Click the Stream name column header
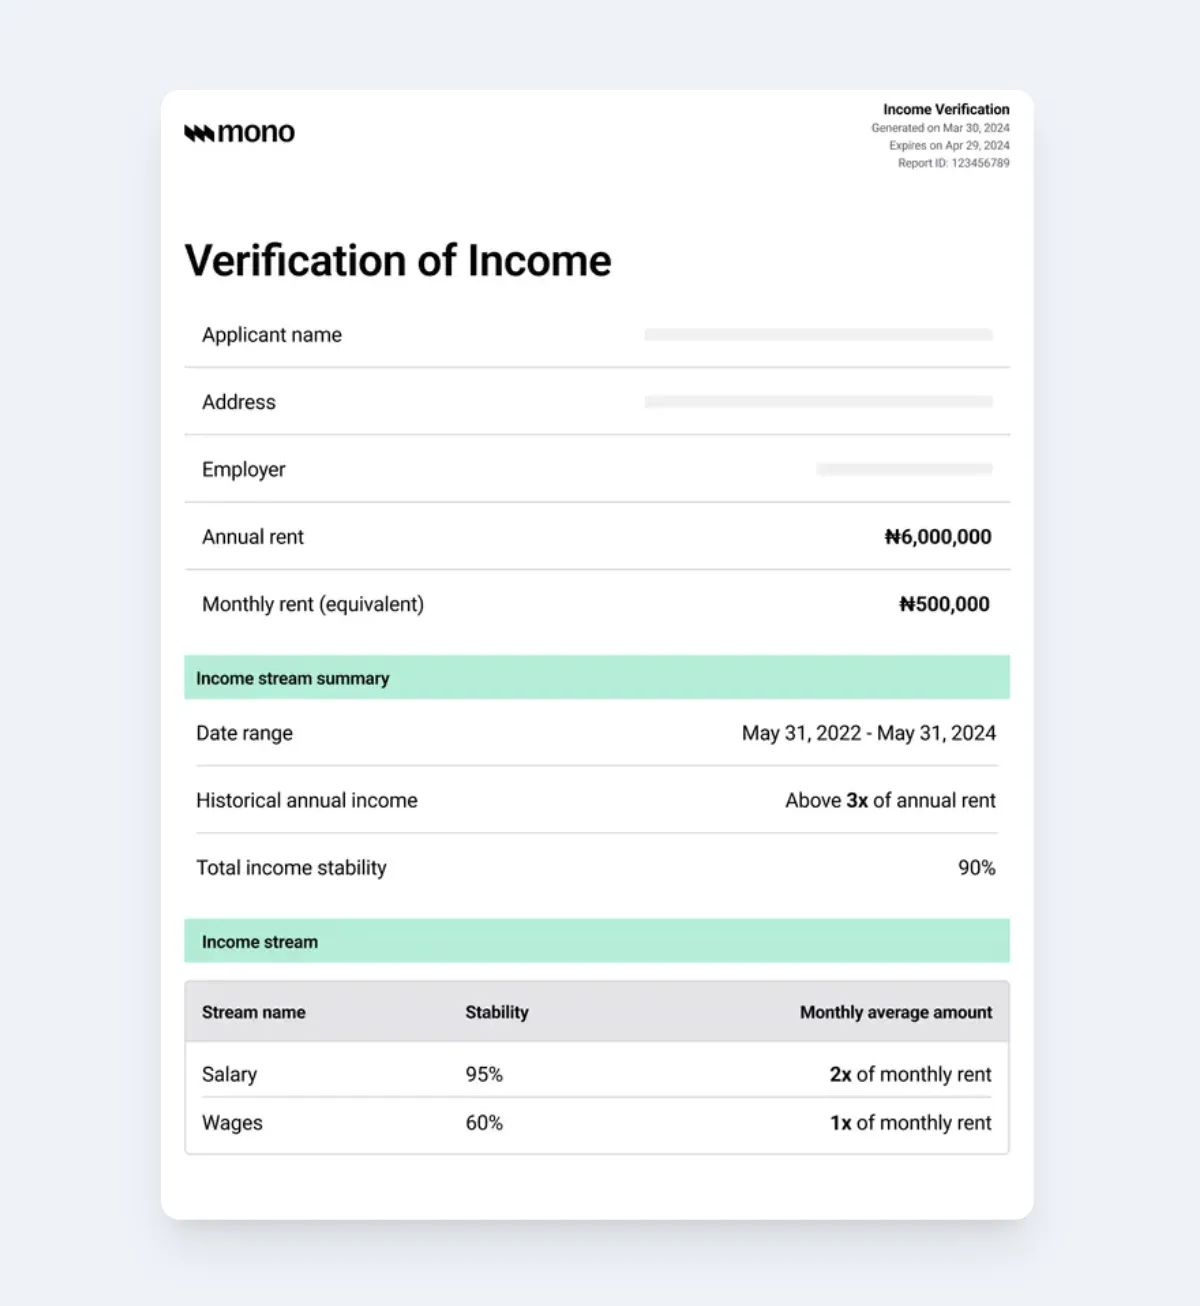This screenshot has height=1306, width=1200. tap(254, 1012)
